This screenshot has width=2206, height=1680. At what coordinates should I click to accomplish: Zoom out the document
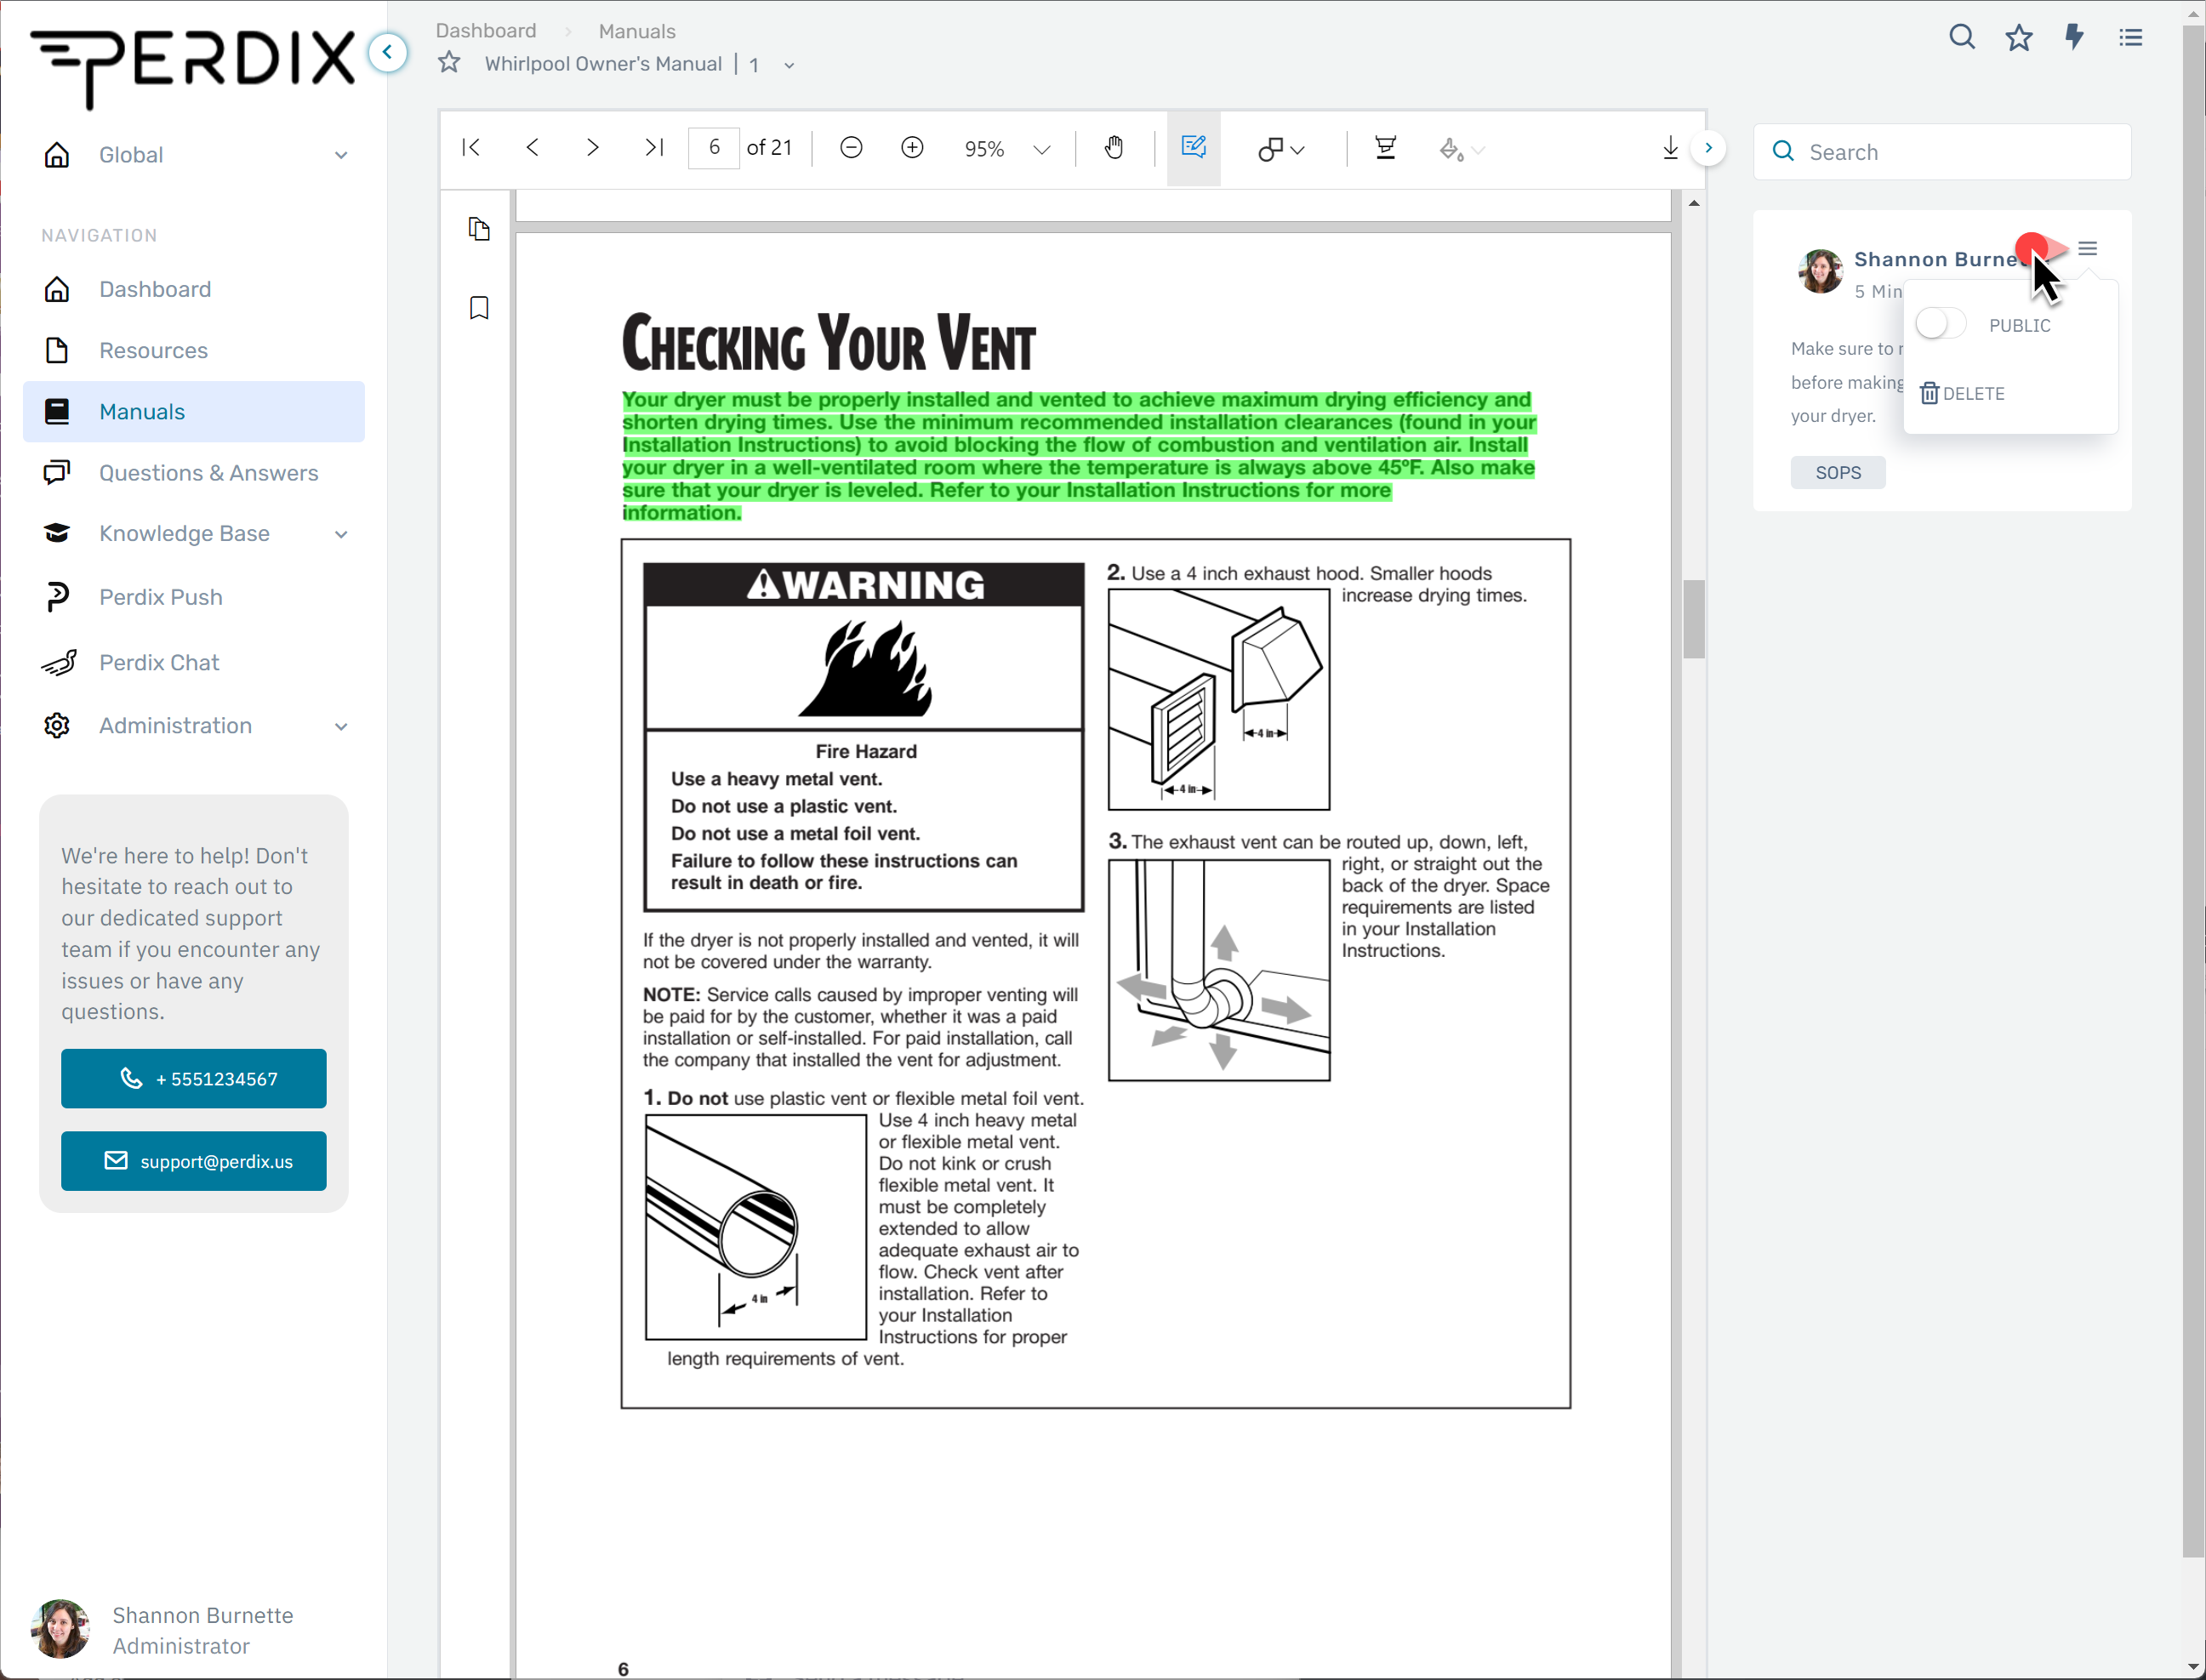pos(851,148)
